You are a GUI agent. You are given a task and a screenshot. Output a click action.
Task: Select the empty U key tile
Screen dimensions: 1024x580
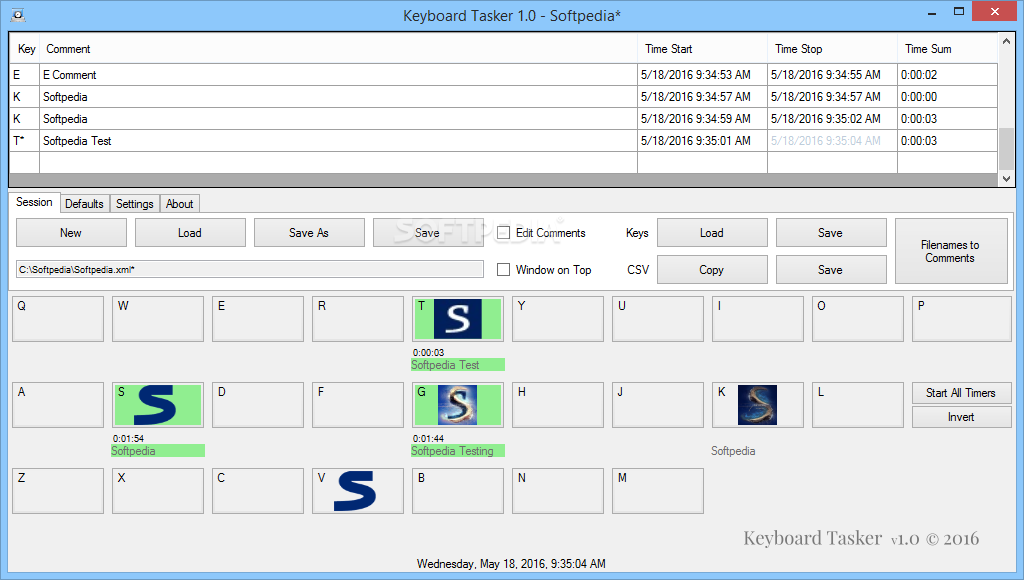(658, 319)
